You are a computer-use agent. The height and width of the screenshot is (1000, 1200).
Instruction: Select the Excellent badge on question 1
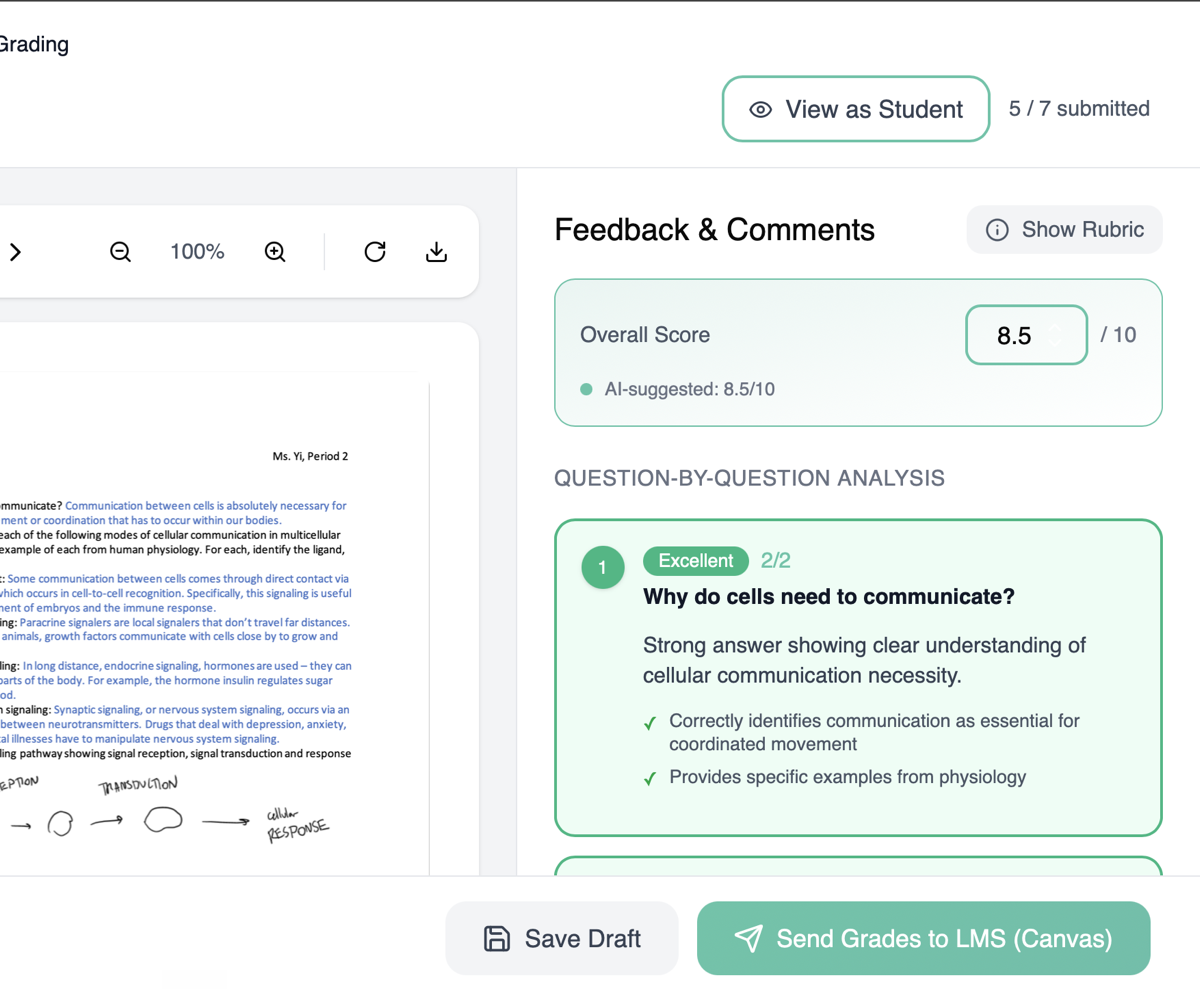tap(696, 561)
